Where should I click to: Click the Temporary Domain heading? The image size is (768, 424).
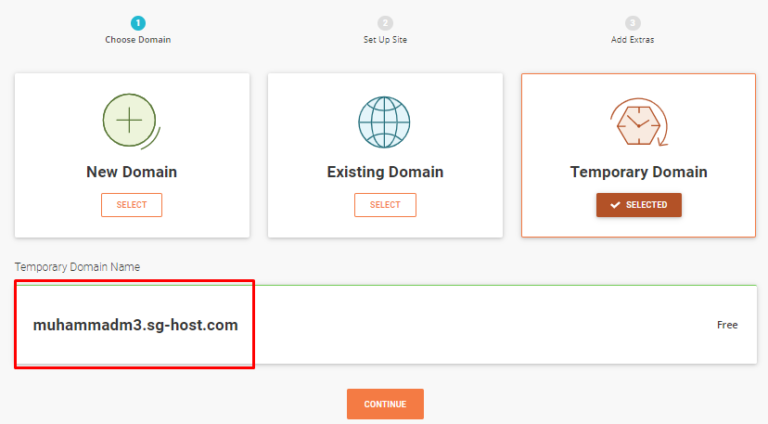(x=639, y=172)
